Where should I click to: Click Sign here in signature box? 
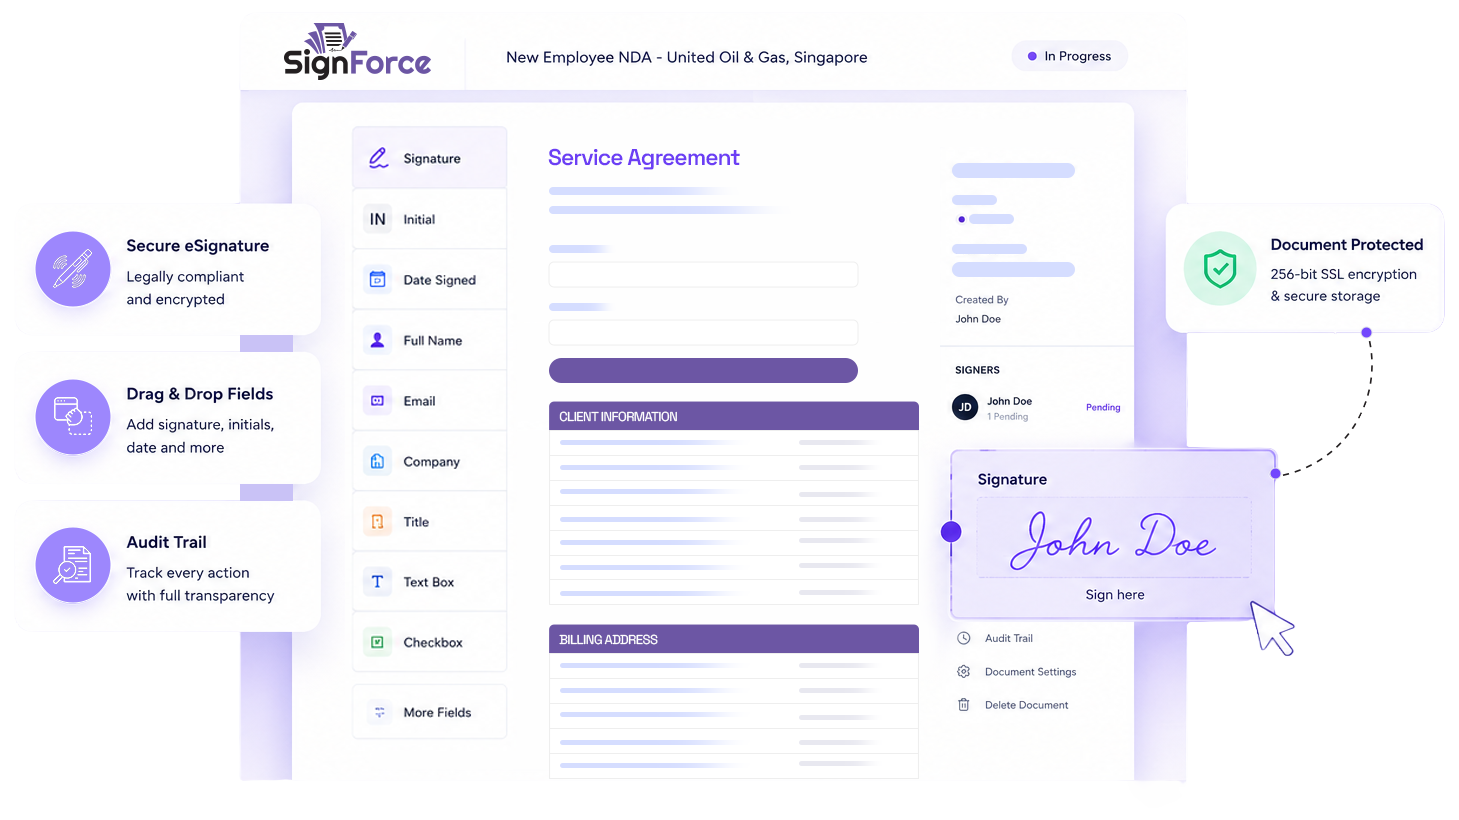1115,594
